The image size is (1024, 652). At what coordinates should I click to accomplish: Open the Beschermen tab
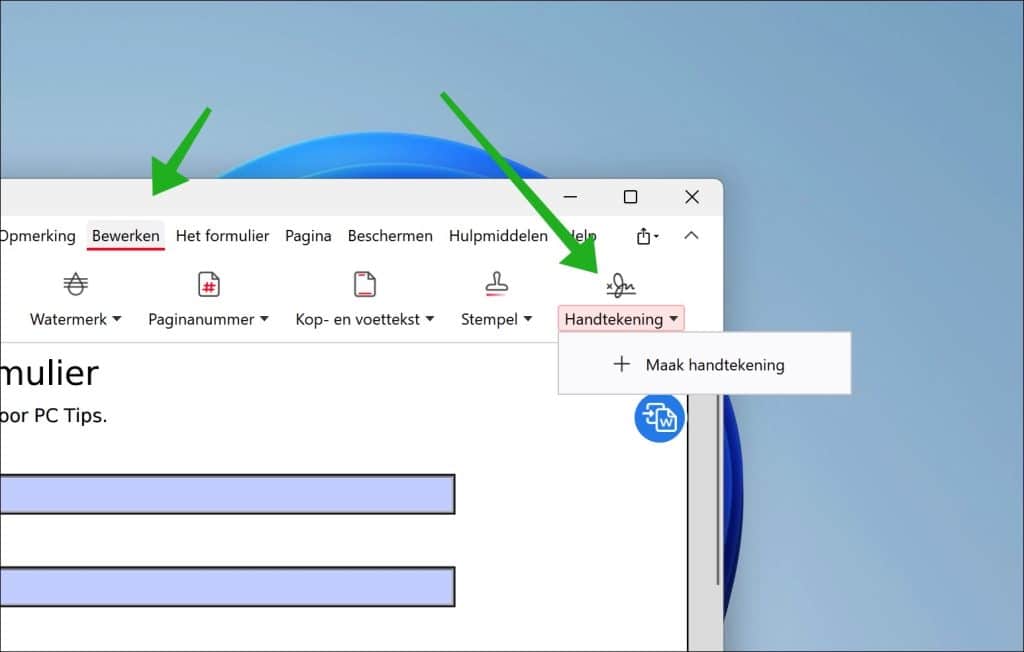point(390,236)
